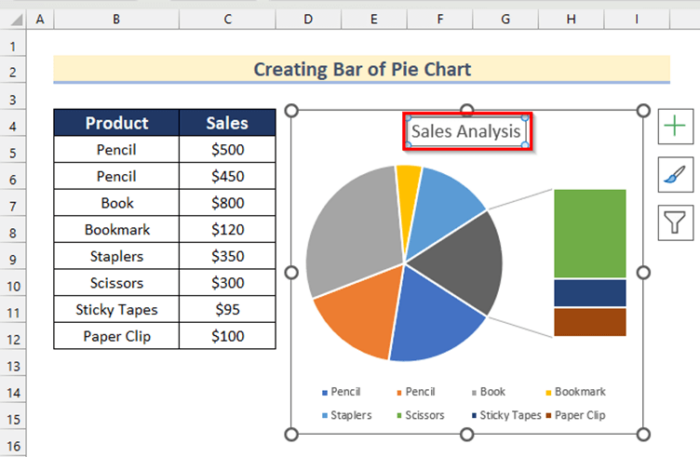Click the green Scissors bar segment
The width and height of the screenshot is (700, 457).
[x=589, y=233]
